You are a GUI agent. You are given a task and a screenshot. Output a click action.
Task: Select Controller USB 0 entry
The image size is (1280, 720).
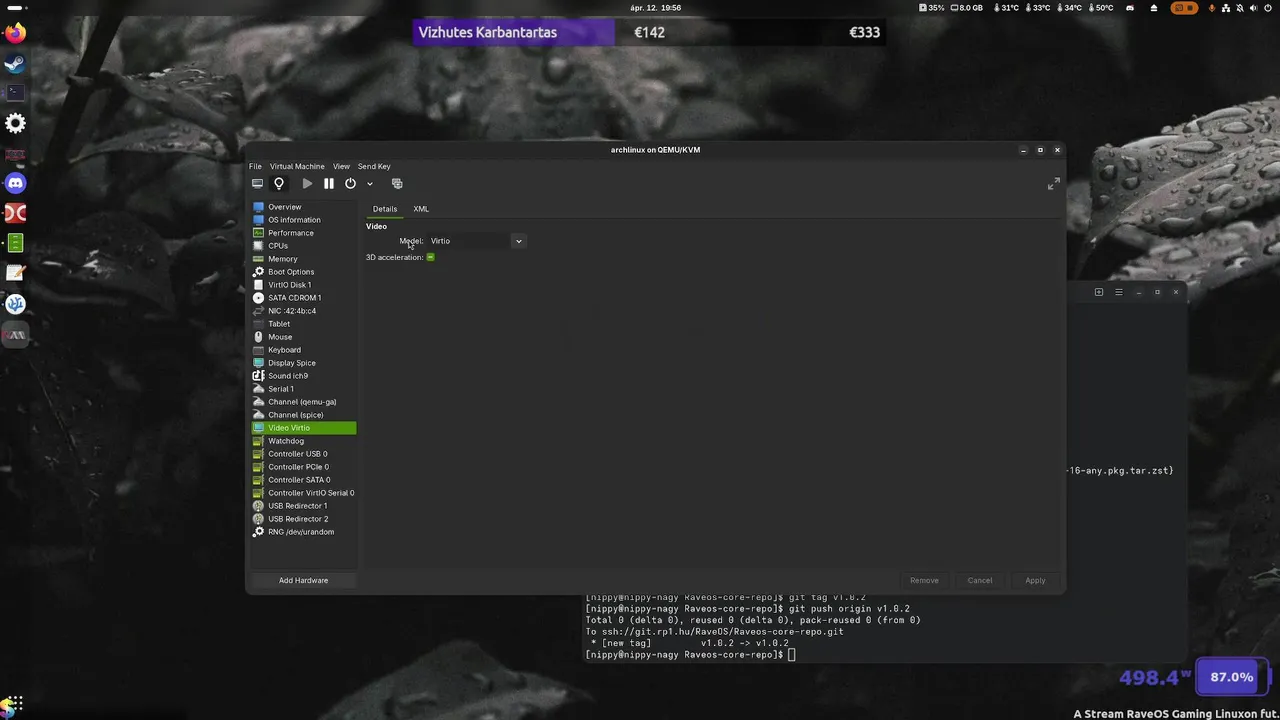point(303,454)
